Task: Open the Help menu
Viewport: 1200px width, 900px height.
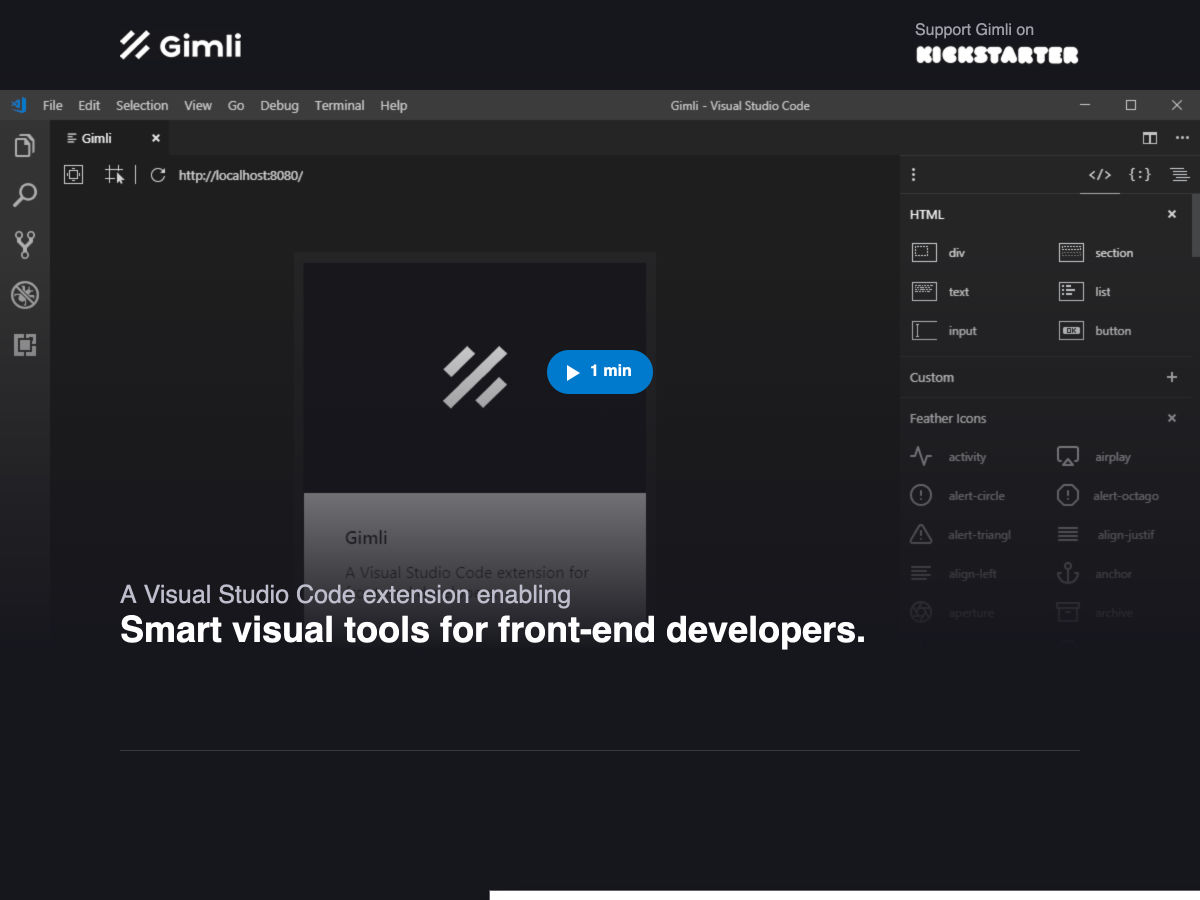Action: 393,105
